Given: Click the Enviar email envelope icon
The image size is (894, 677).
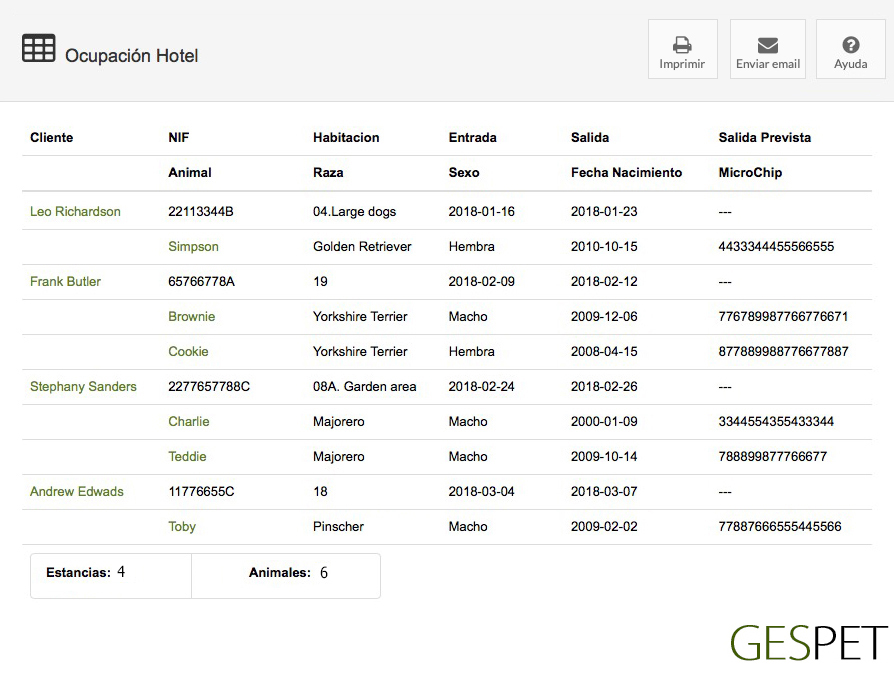Looking at the screenshot, I should pos(767,45).
